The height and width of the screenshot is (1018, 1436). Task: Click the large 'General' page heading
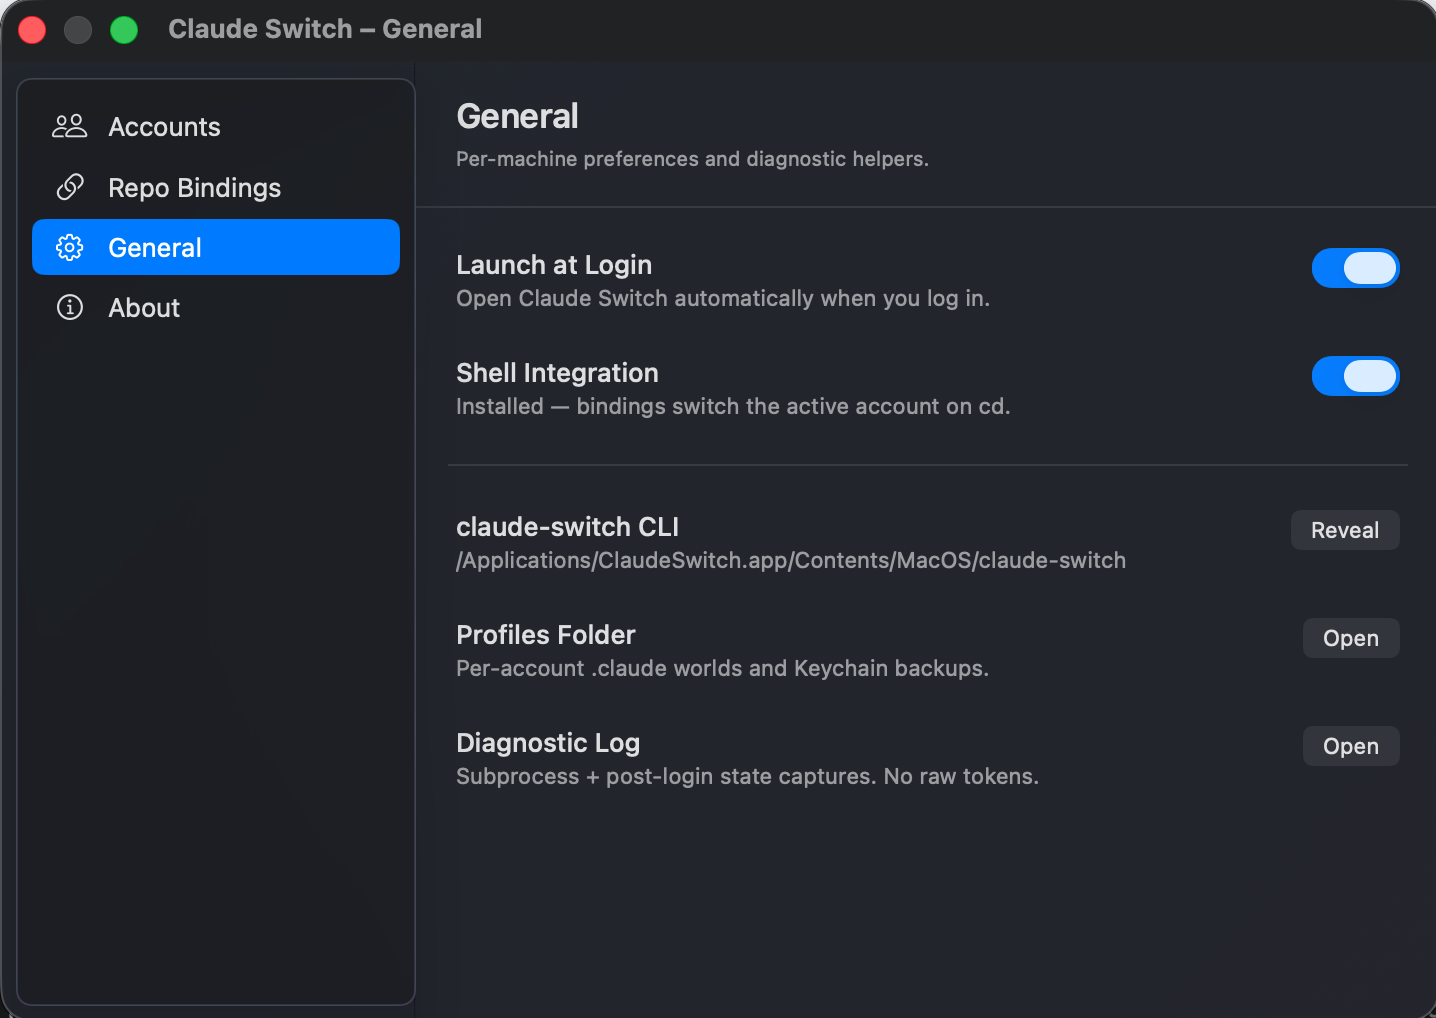(x=517, y=116)
